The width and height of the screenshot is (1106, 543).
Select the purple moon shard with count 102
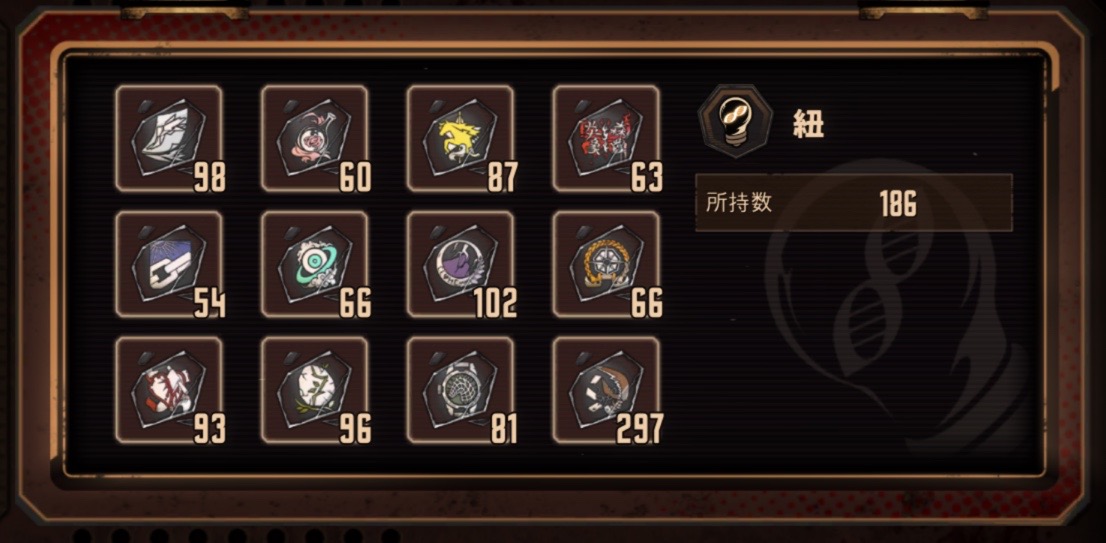pos(461,264)
